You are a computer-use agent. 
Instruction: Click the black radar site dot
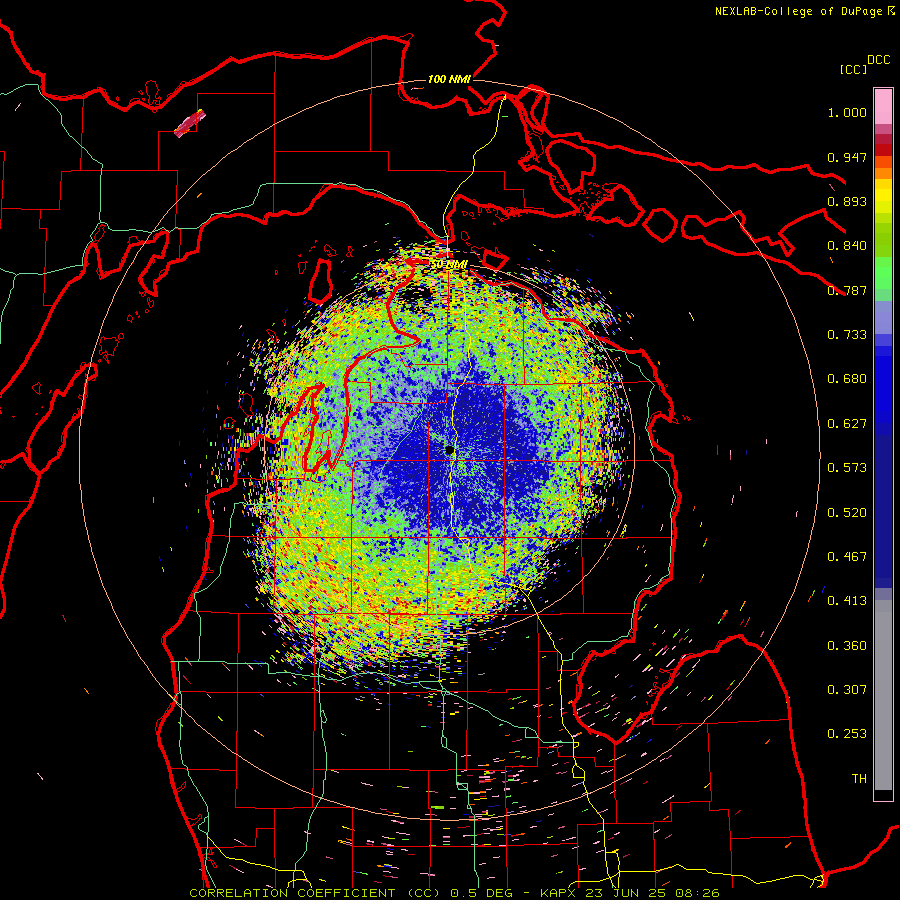pos(449,450)
